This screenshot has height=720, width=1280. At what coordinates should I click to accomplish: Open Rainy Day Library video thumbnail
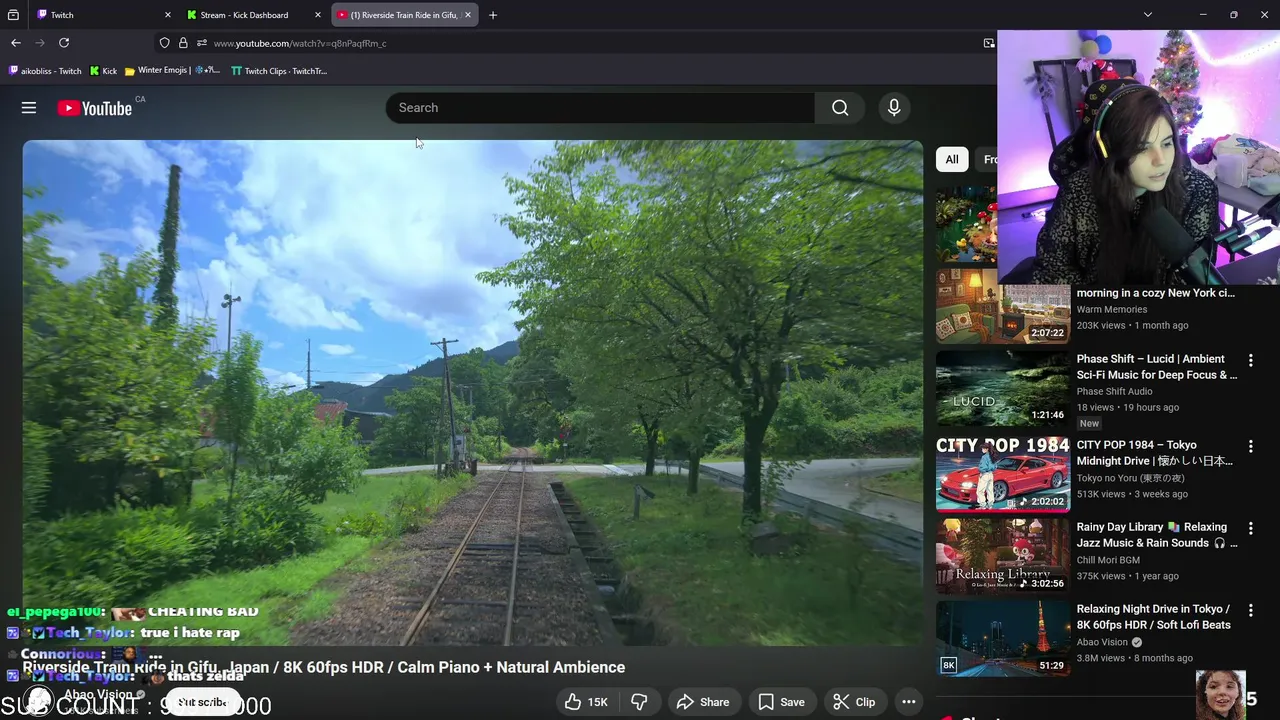(x=1002, y=555)
